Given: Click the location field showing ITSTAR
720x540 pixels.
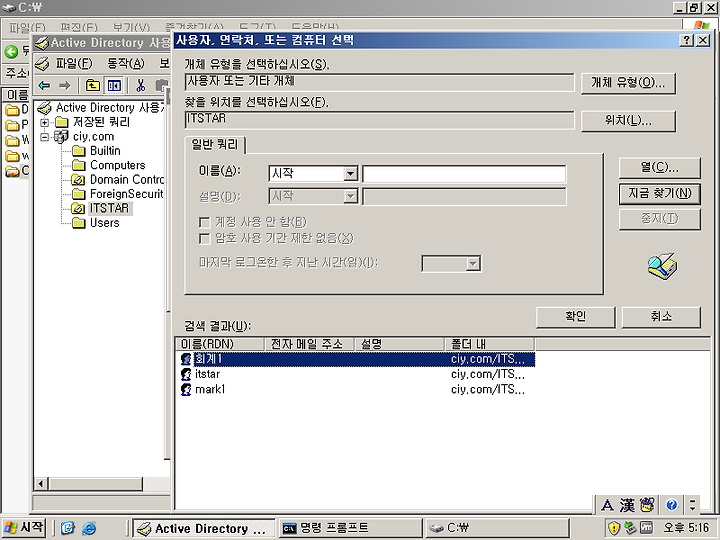Looking at the screenshot, I should [379, 120].
